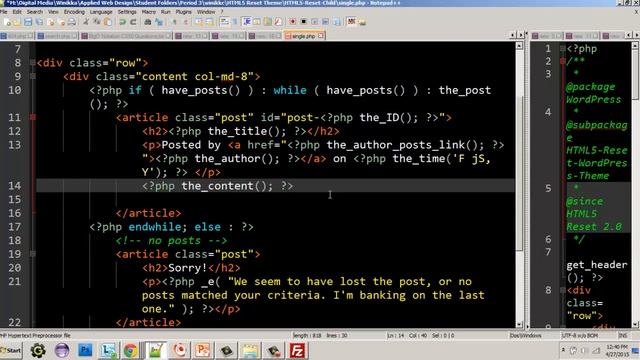Click the left editor scrollbar down arrow

[519, 325]
